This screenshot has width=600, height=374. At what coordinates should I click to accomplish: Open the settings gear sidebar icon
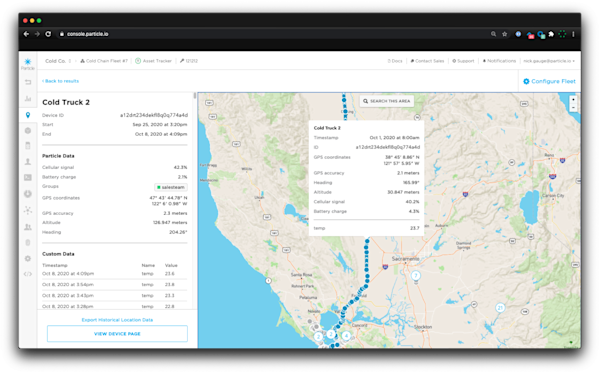point(28,258)
